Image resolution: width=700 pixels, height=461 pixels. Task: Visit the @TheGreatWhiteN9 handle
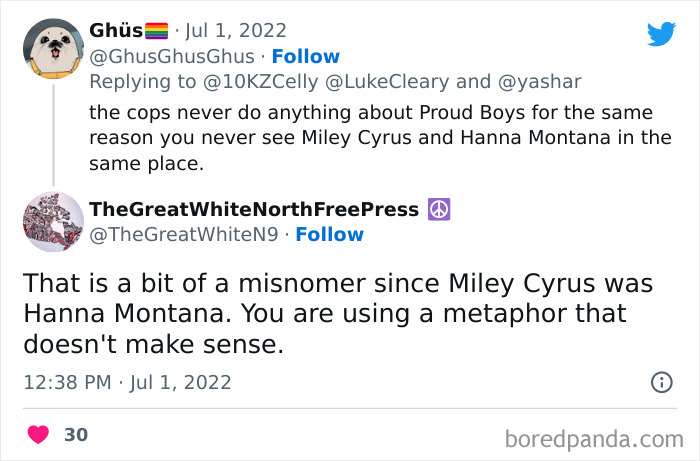(182, 235)
